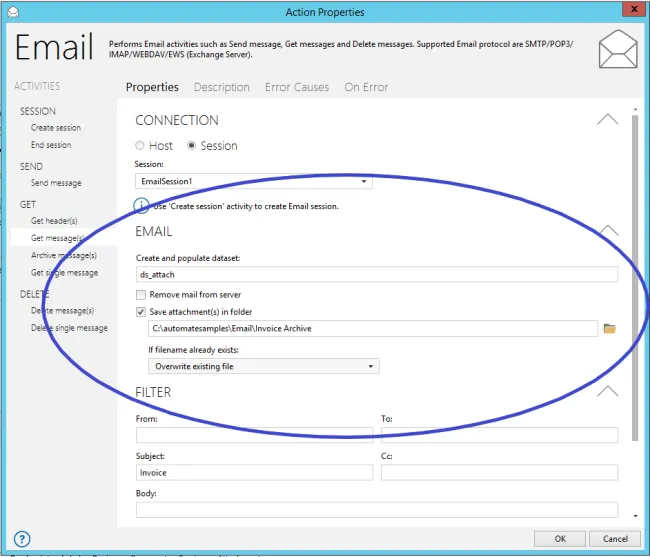Click the GET group heading
Image resolution: width=650 pixels, height=557 pixels.
coord(28,204)
